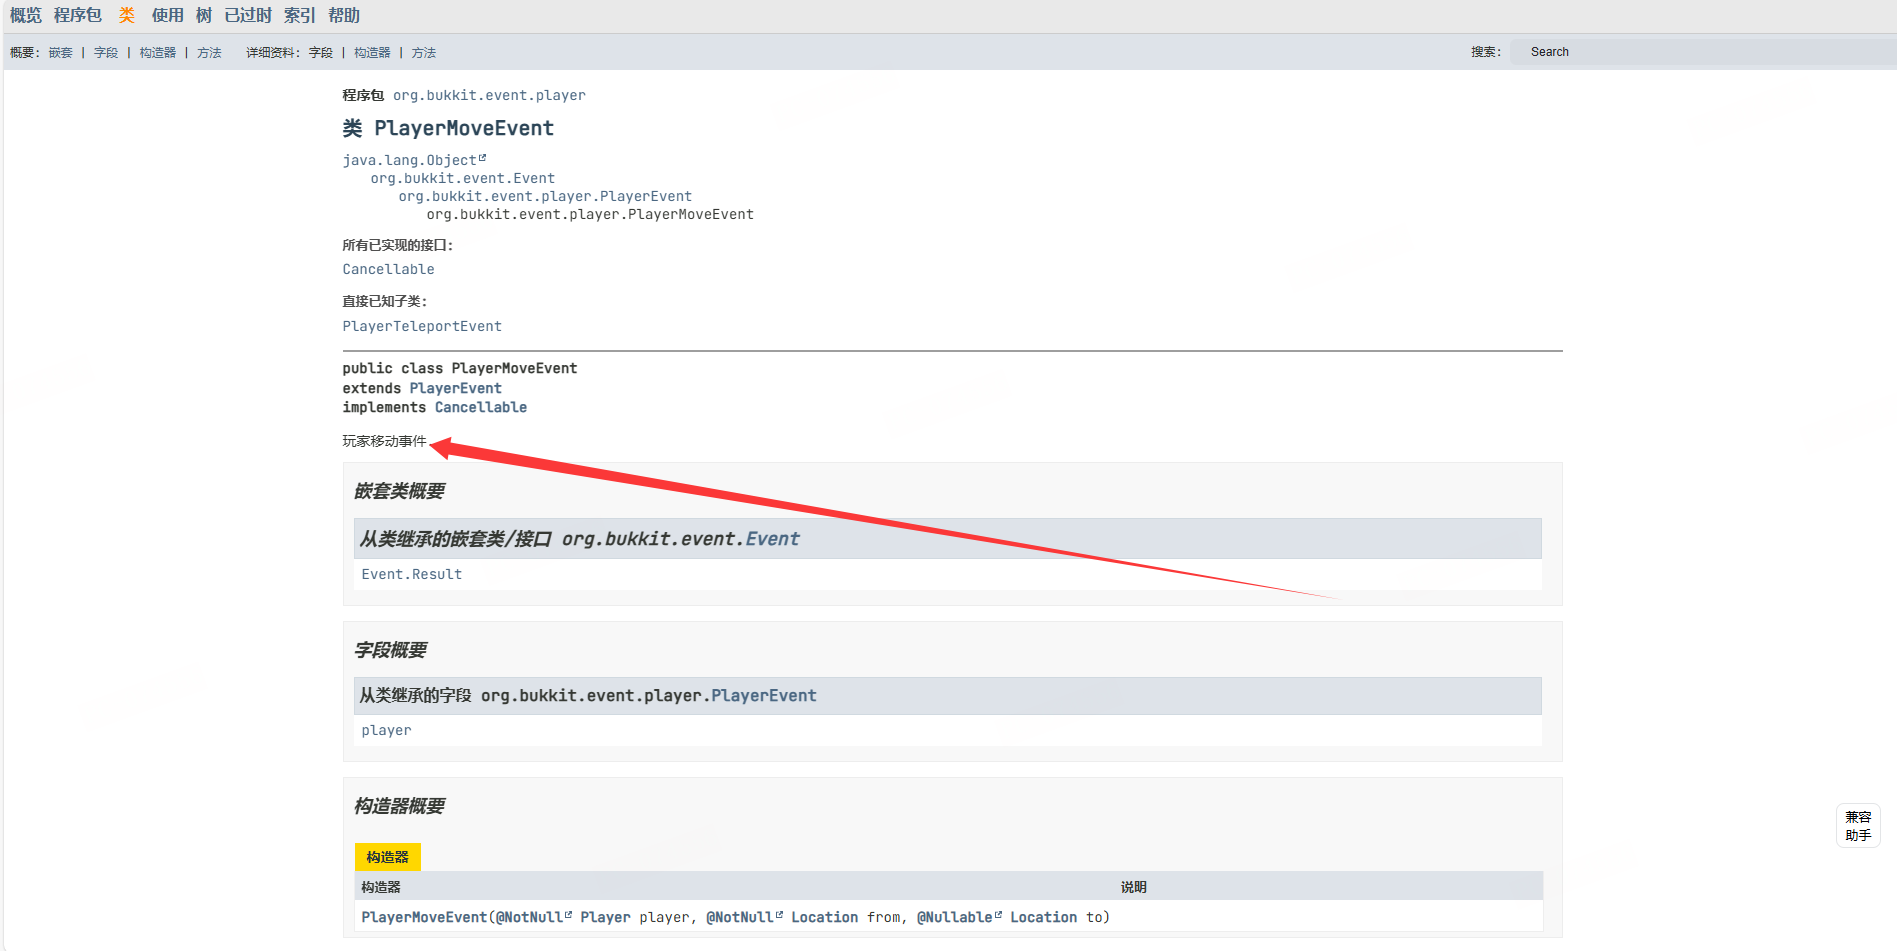Open the 索引 index page
This screenshot has width=1897, height=951.
click(299, 15)
